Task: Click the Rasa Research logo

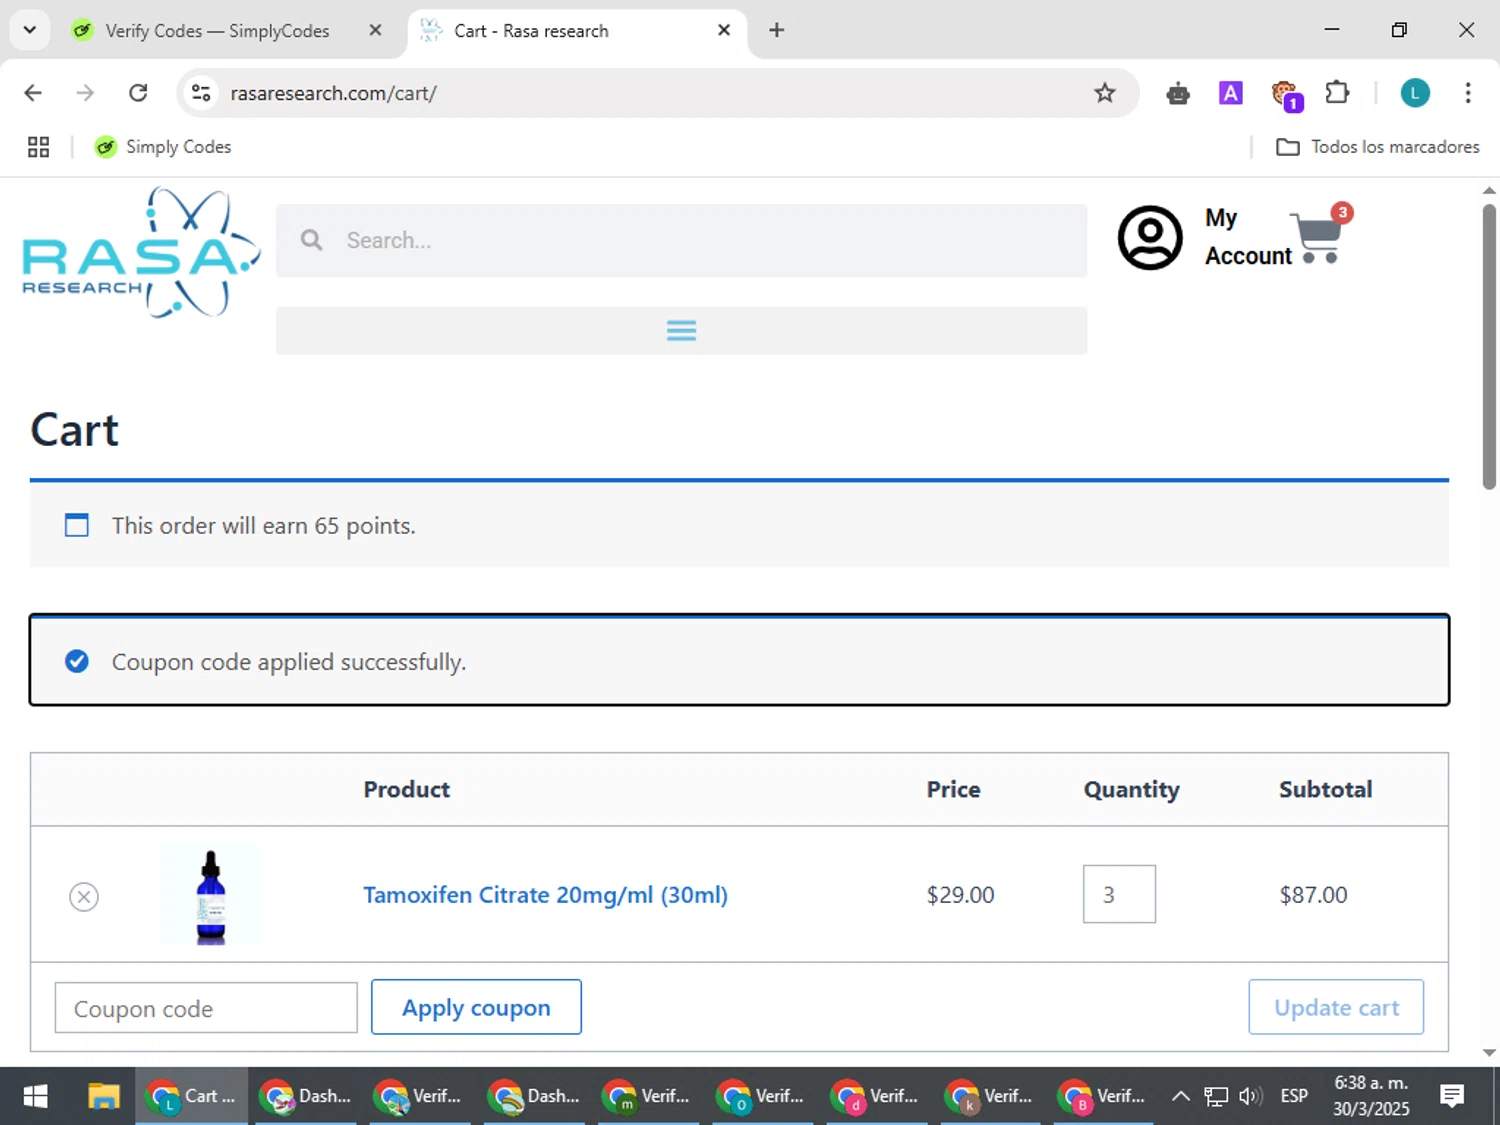Action: (141, 253)
